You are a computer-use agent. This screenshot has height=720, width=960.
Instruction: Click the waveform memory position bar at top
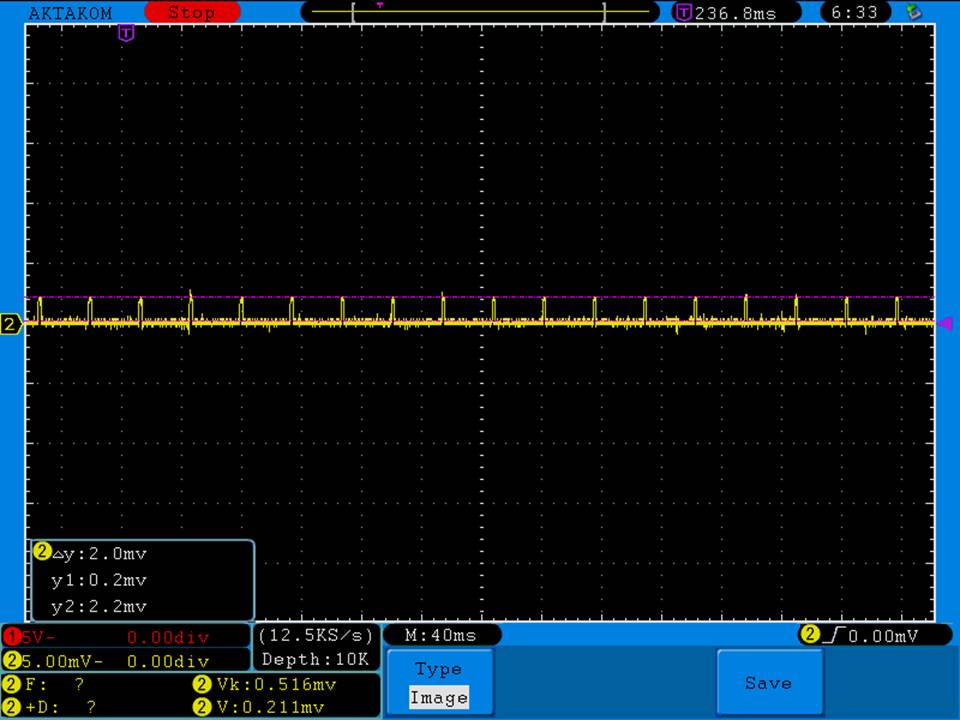pos(479,12)
